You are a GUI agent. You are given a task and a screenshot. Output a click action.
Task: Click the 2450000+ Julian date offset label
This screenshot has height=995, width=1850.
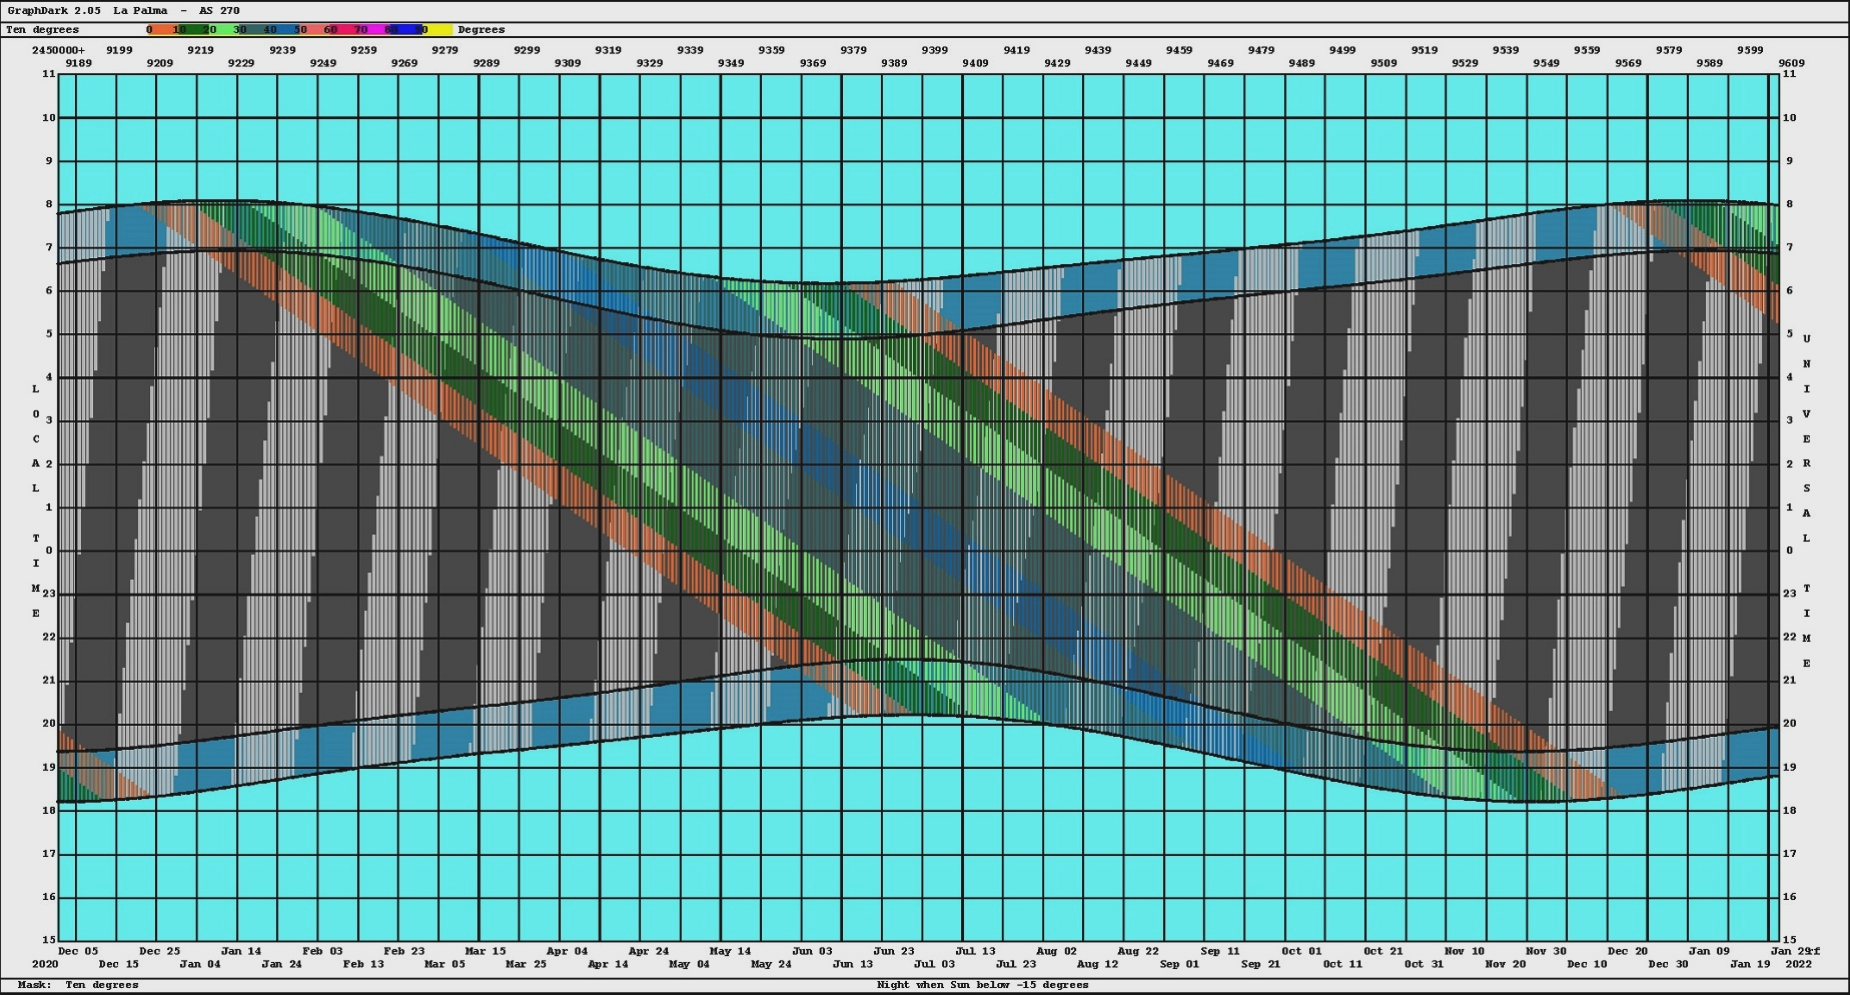tap(58, 50)
